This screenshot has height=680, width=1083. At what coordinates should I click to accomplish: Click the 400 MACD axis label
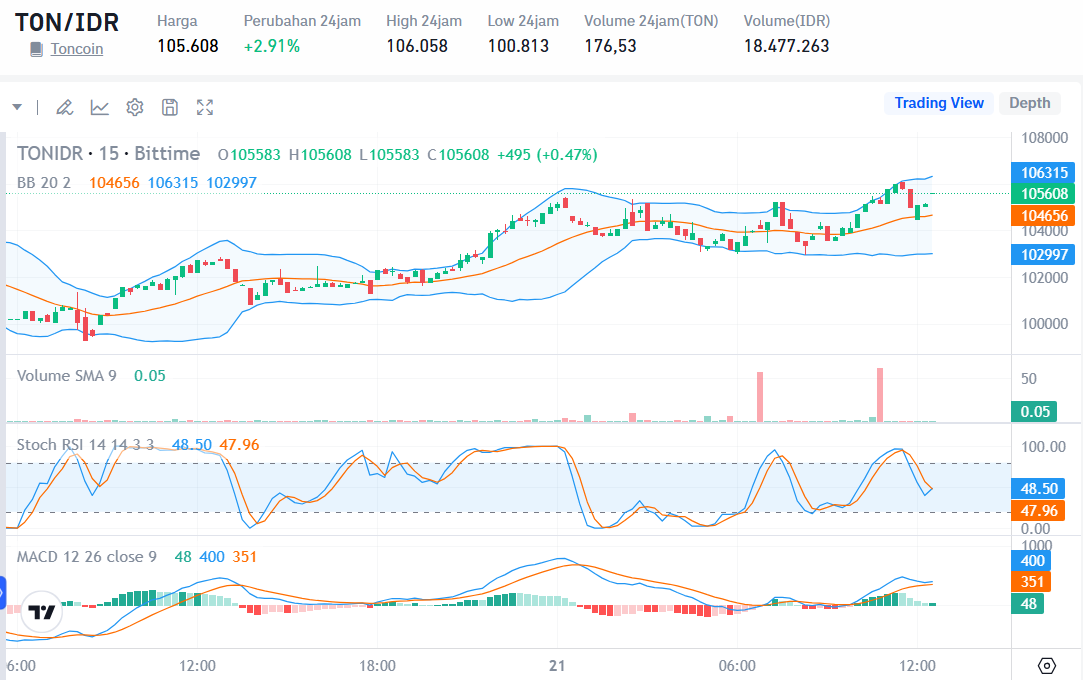click(x=1032, y=561)
